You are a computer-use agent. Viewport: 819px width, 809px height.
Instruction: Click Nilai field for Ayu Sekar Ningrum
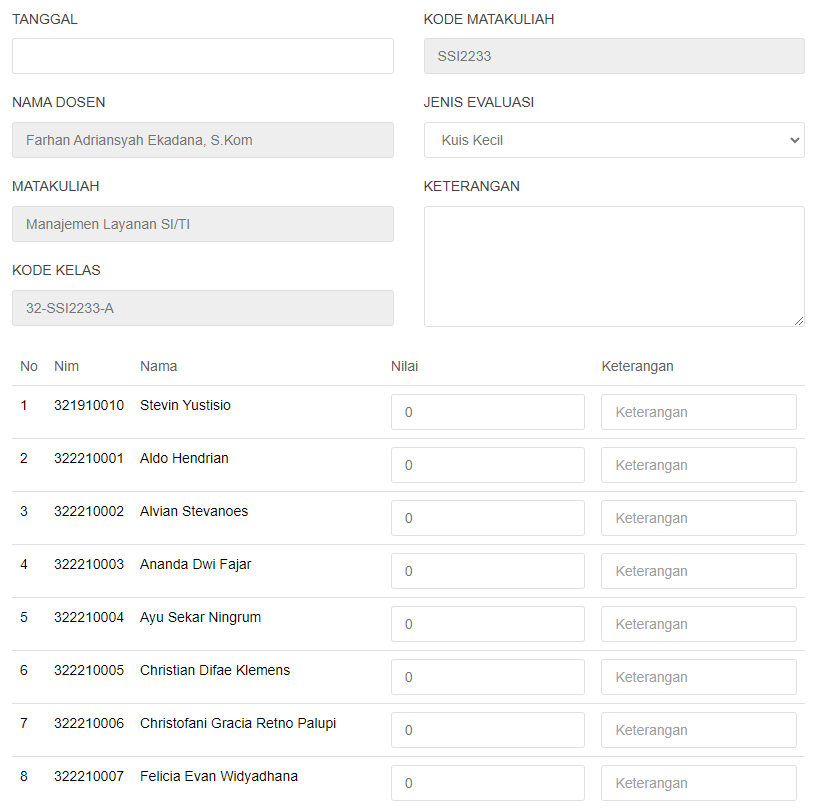487,624
